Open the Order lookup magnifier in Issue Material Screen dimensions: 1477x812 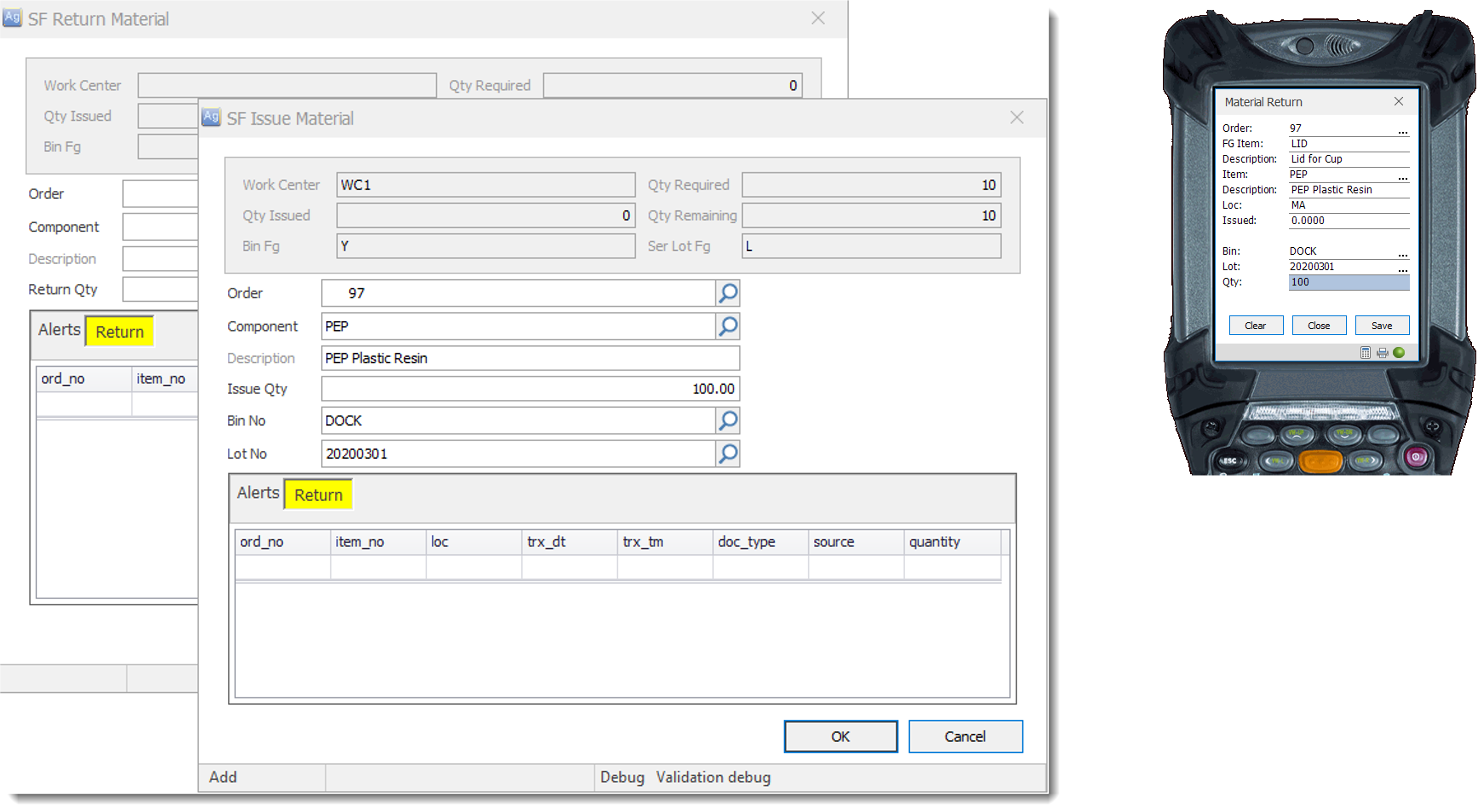728,293
